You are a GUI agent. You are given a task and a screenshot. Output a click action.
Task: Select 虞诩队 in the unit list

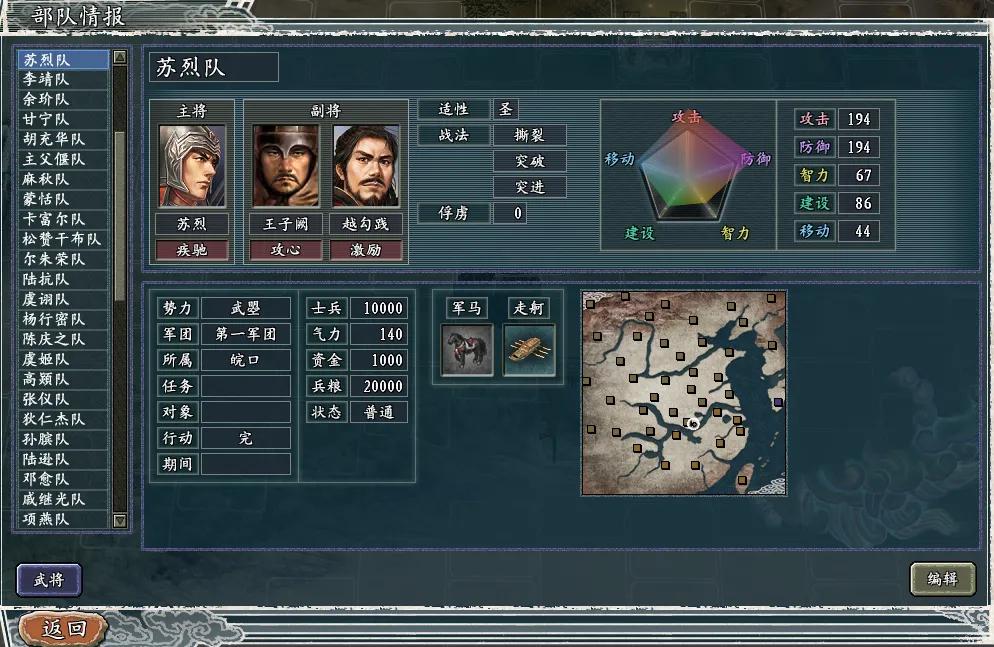coord(63,299)
